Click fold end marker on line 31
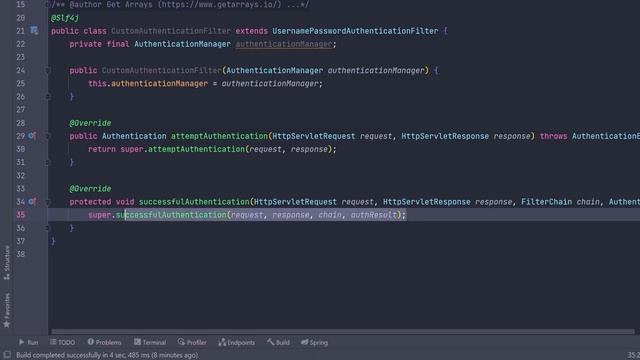Viewport: 640px width, 360px height. coord(47,162)
